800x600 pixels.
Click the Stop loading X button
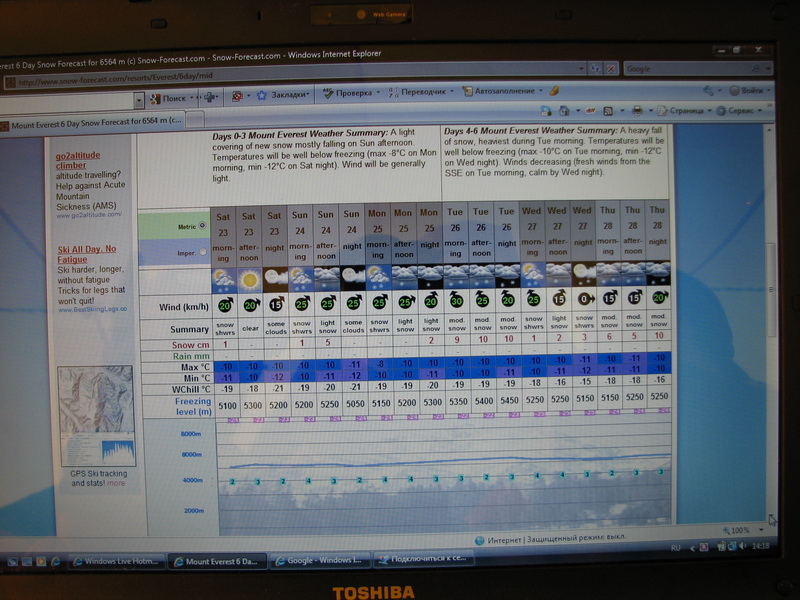click(610, 68)
